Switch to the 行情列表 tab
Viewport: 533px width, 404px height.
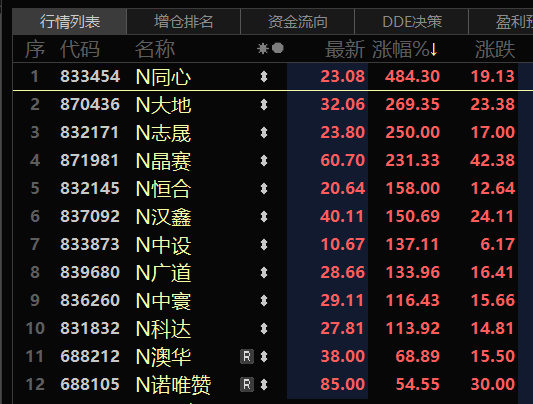(x=70, y=21)
